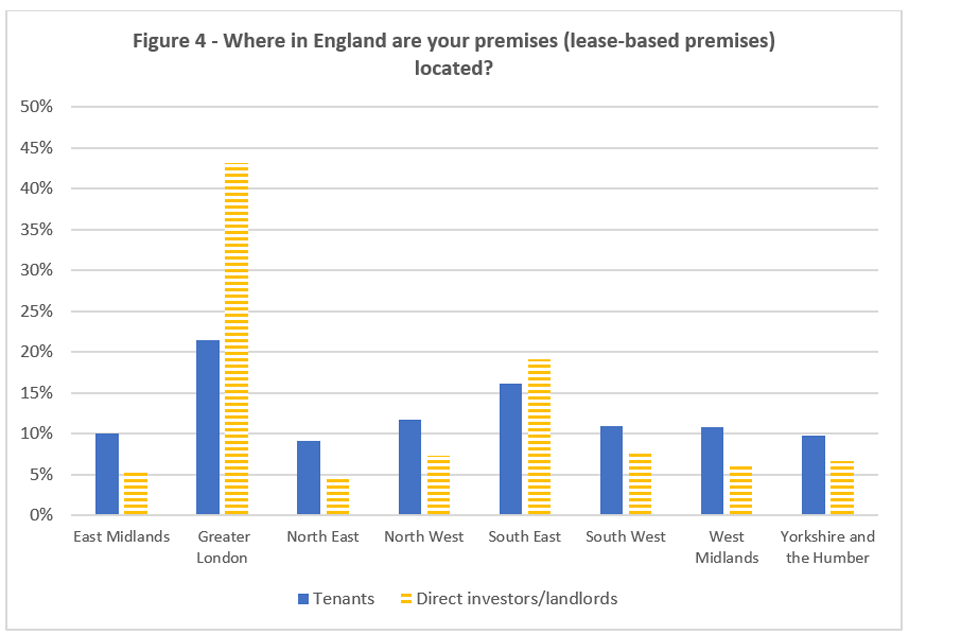This screenshot has width=960, height=640.
Task: Select the Greater London axis label
Action: pos(222,547)
